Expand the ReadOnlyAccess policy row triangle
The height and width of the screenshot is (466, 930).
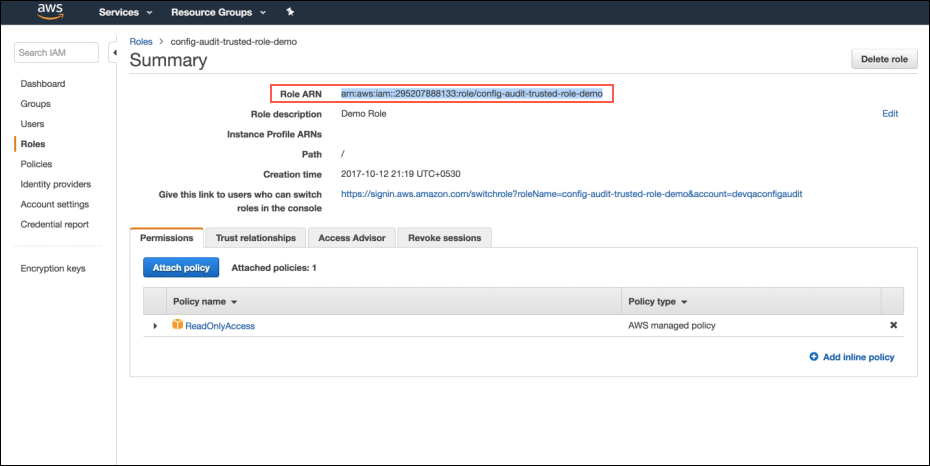click(x=155, y=326)
